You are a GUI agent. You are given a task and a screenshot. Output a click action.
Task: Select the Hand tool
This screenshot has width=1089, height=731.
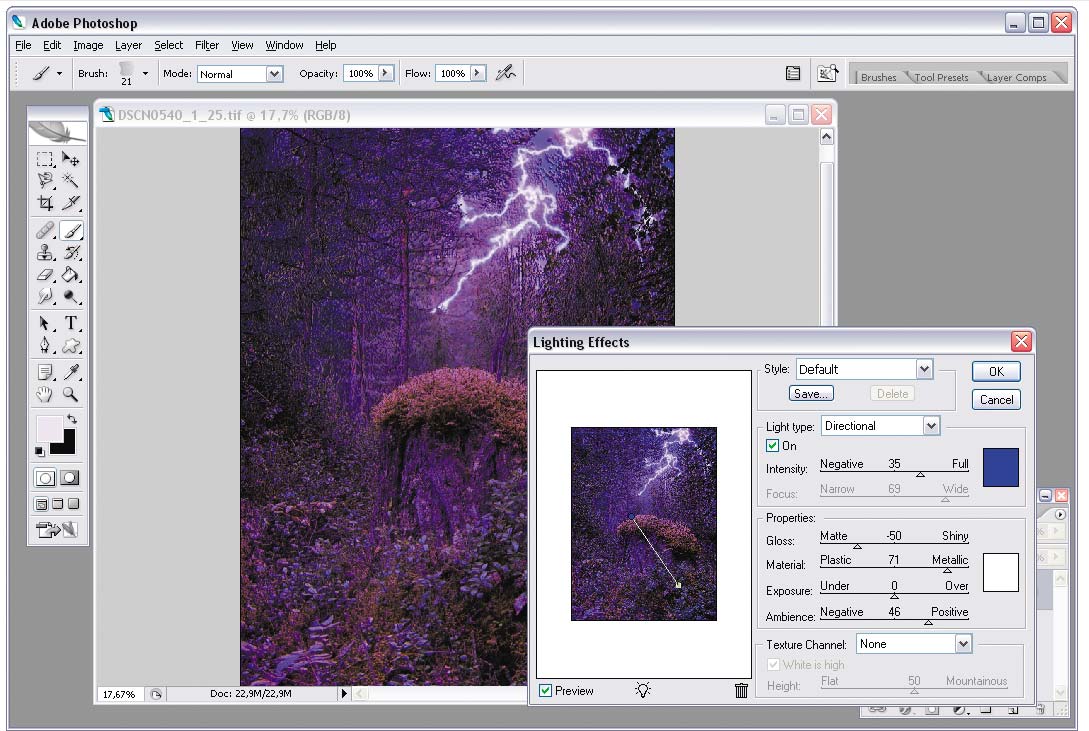[45, 394]
